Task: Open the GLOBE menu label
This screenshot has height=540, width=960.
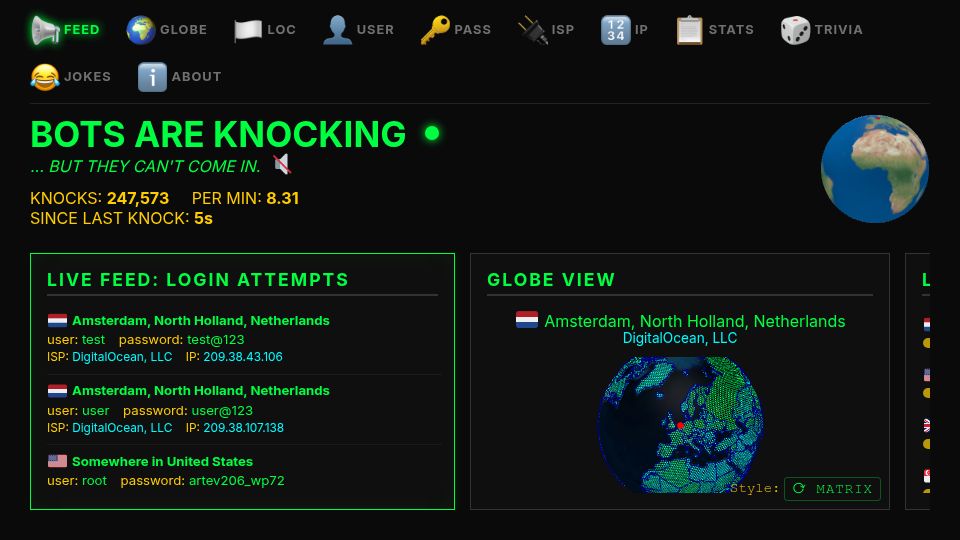Action: 183,30
